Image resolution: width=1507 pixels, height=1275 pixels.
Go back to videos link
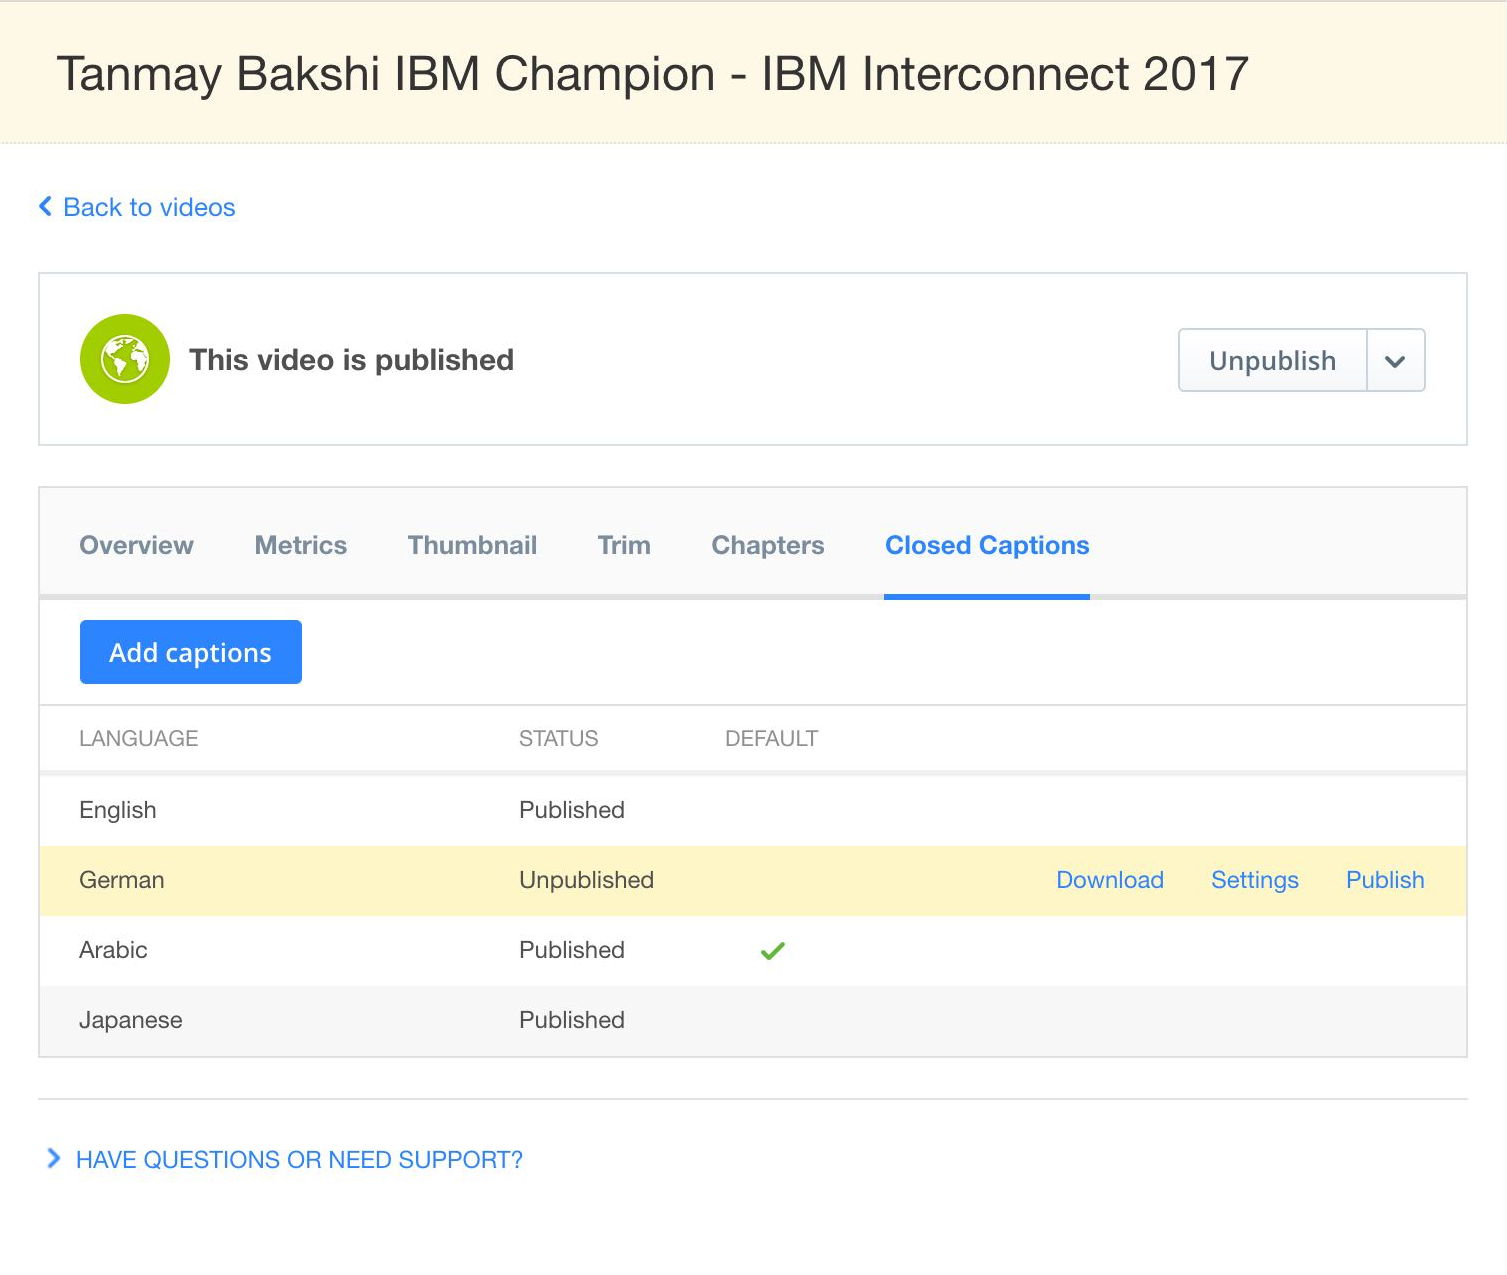click(x=149, y=207)
